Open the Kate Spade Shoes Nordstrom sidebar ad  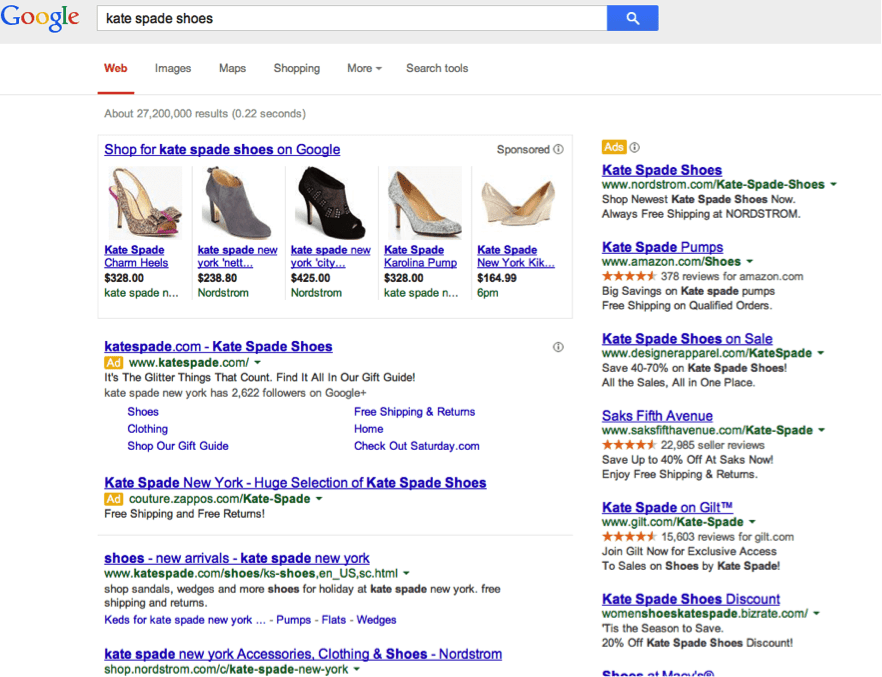pos(662,170)
